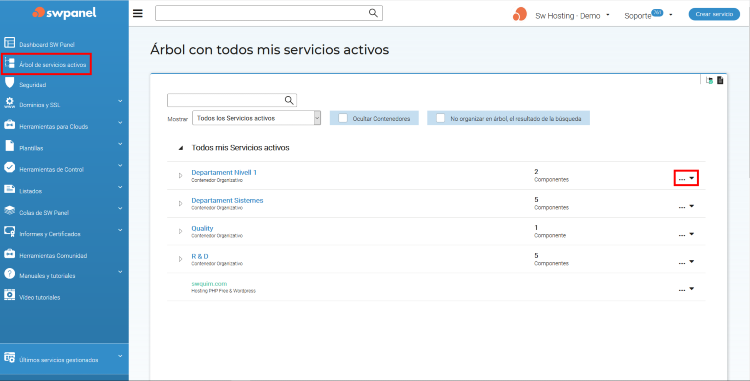The width and height of the screenshot is (750, 381).
Task: Open actions dropdown for Departament Nivell 1
Action: [686, 178]
